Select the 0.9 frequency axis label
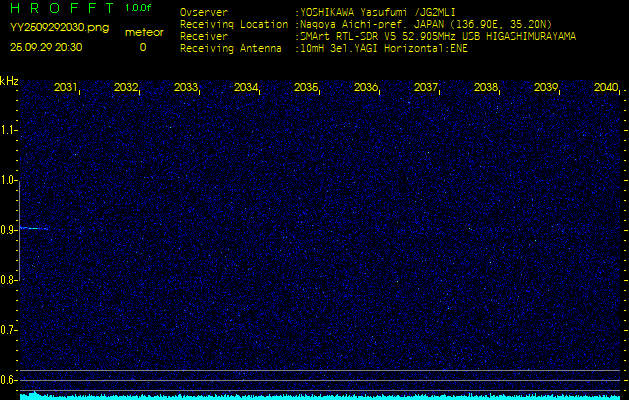 9,230
